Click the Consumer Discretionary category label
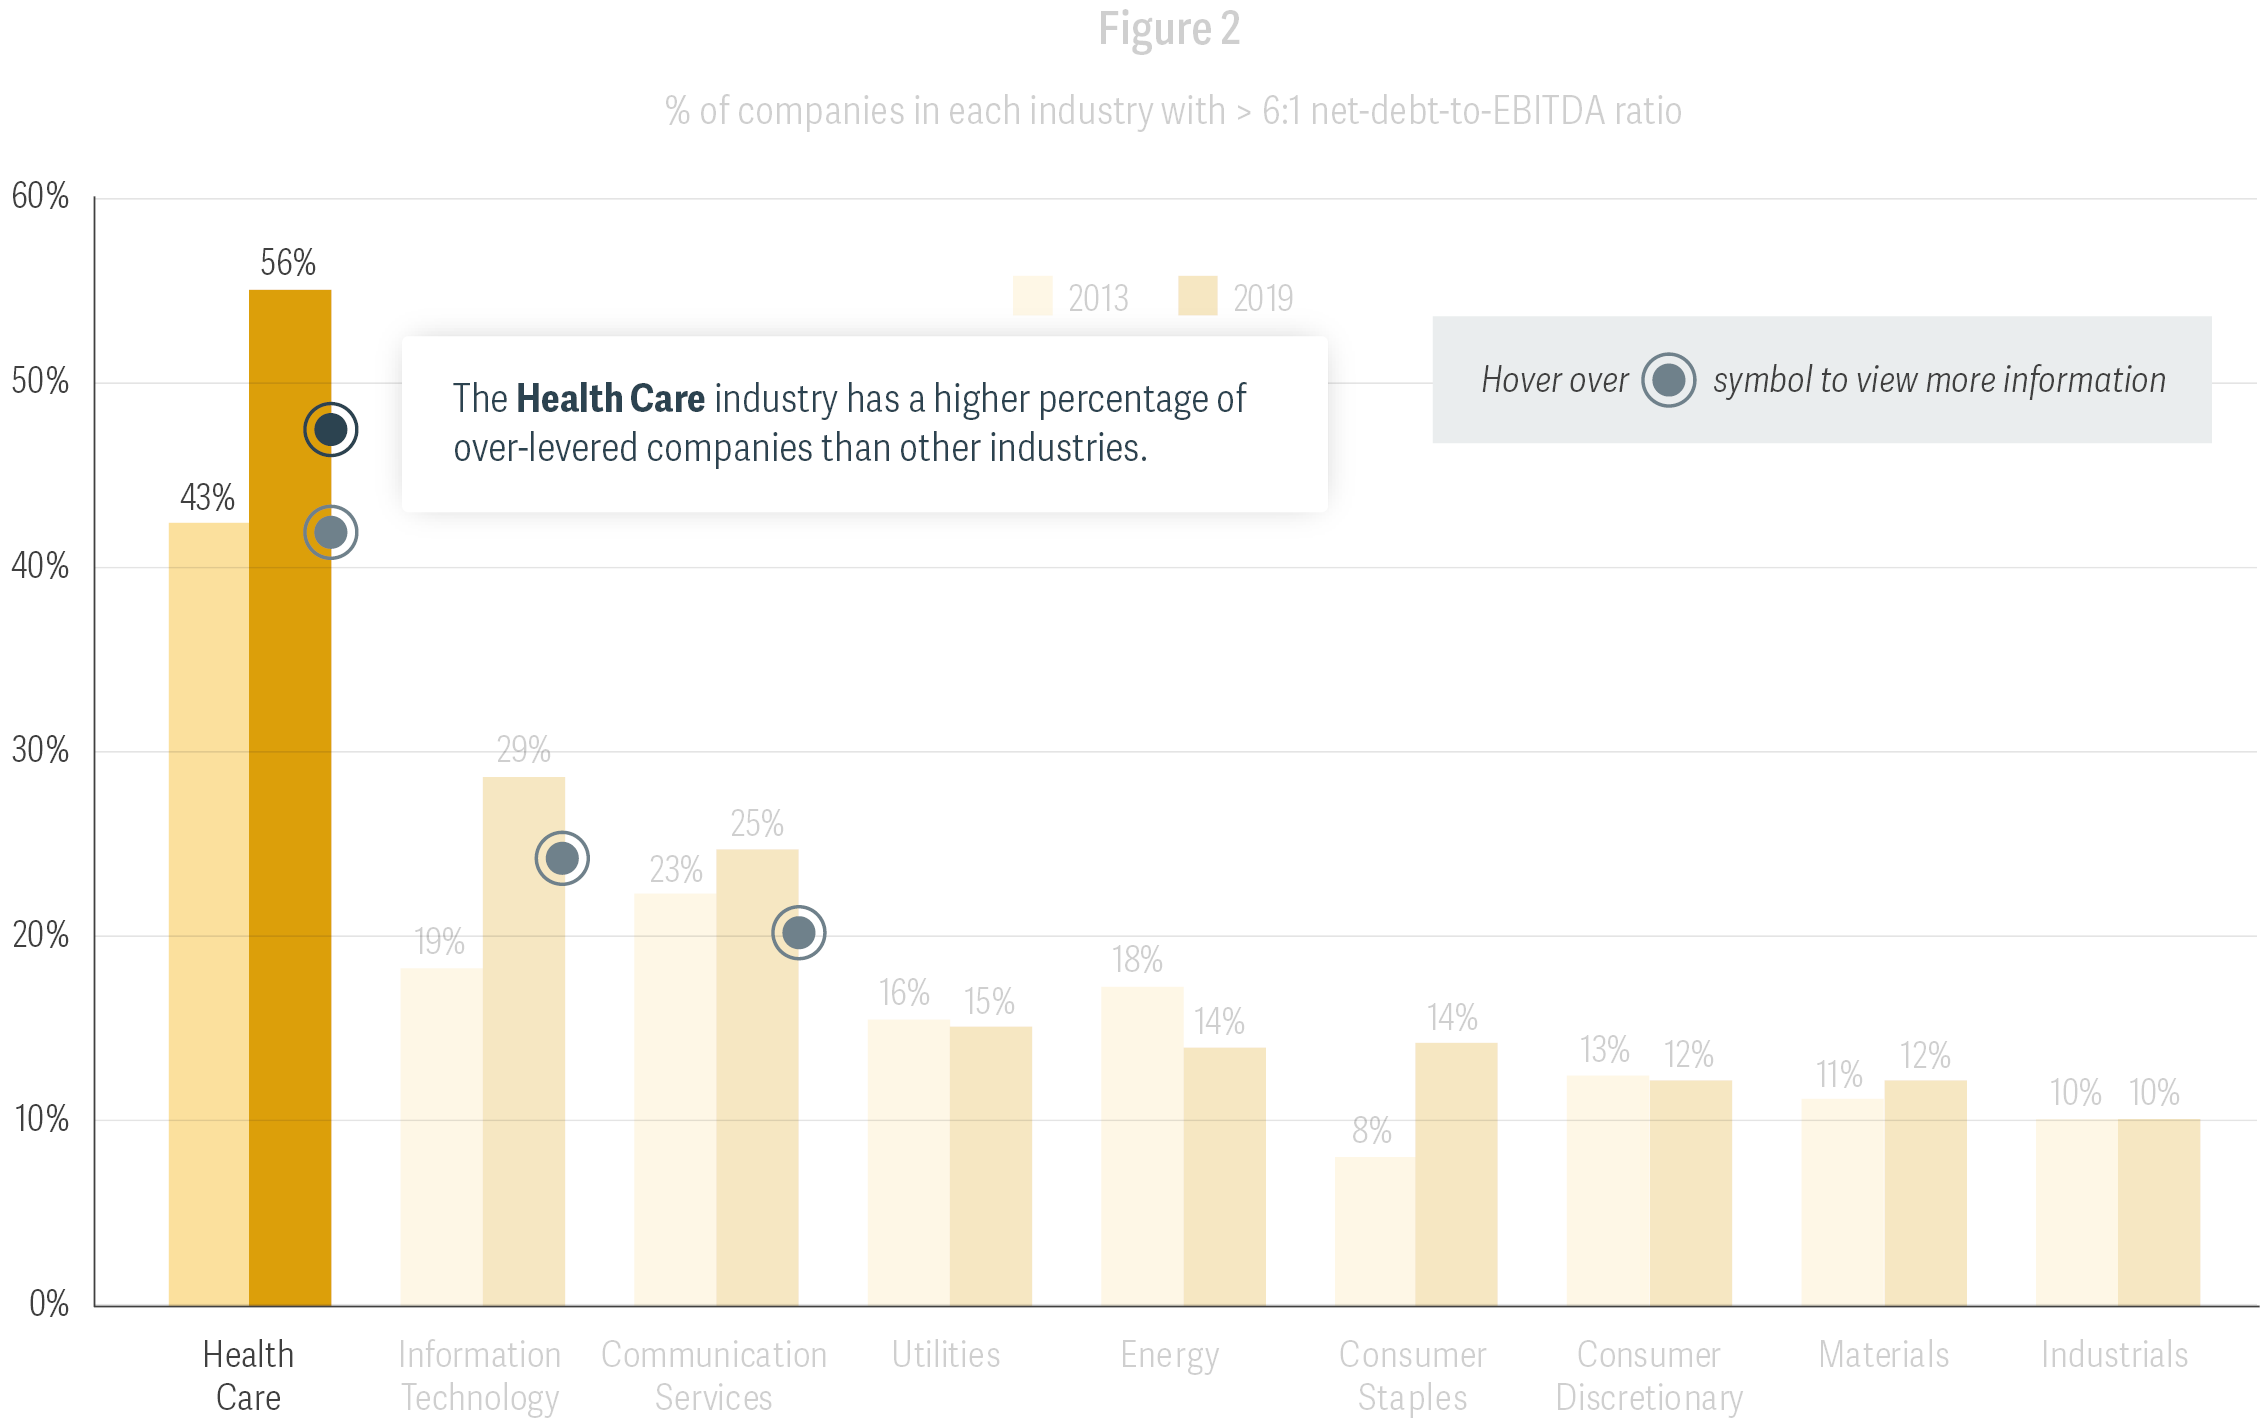This screenshot has width=2264, height=1425. pyautogui.click(x=1648, y=1375)
